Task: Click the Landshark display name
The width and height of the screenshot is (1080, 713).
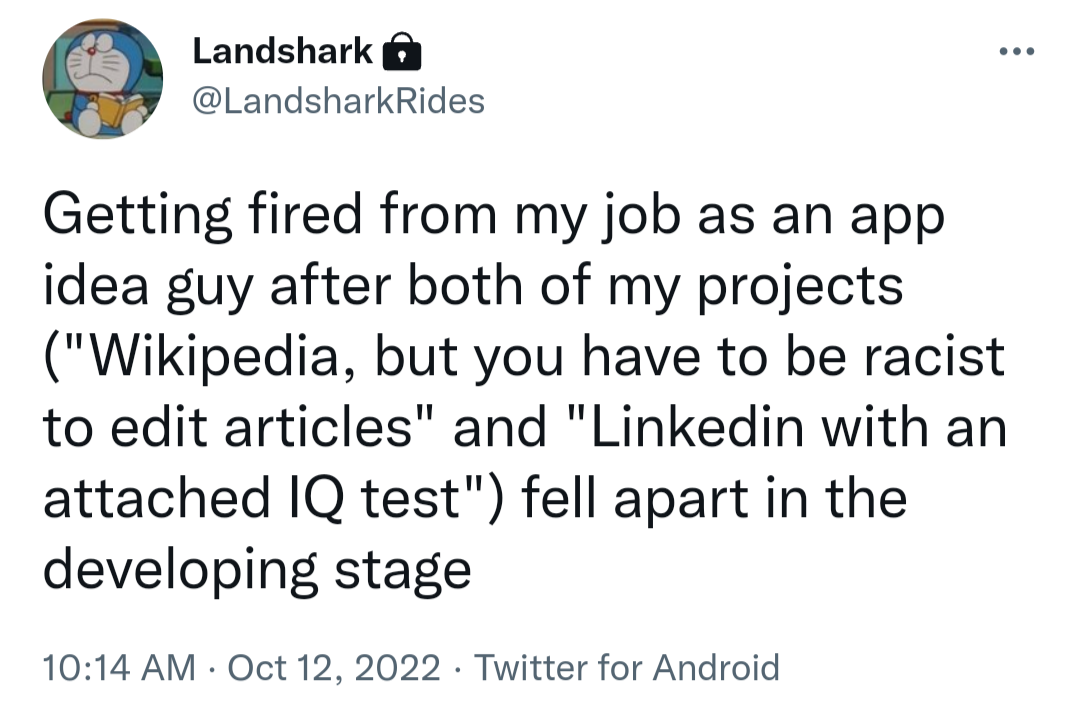Action: 283,51
